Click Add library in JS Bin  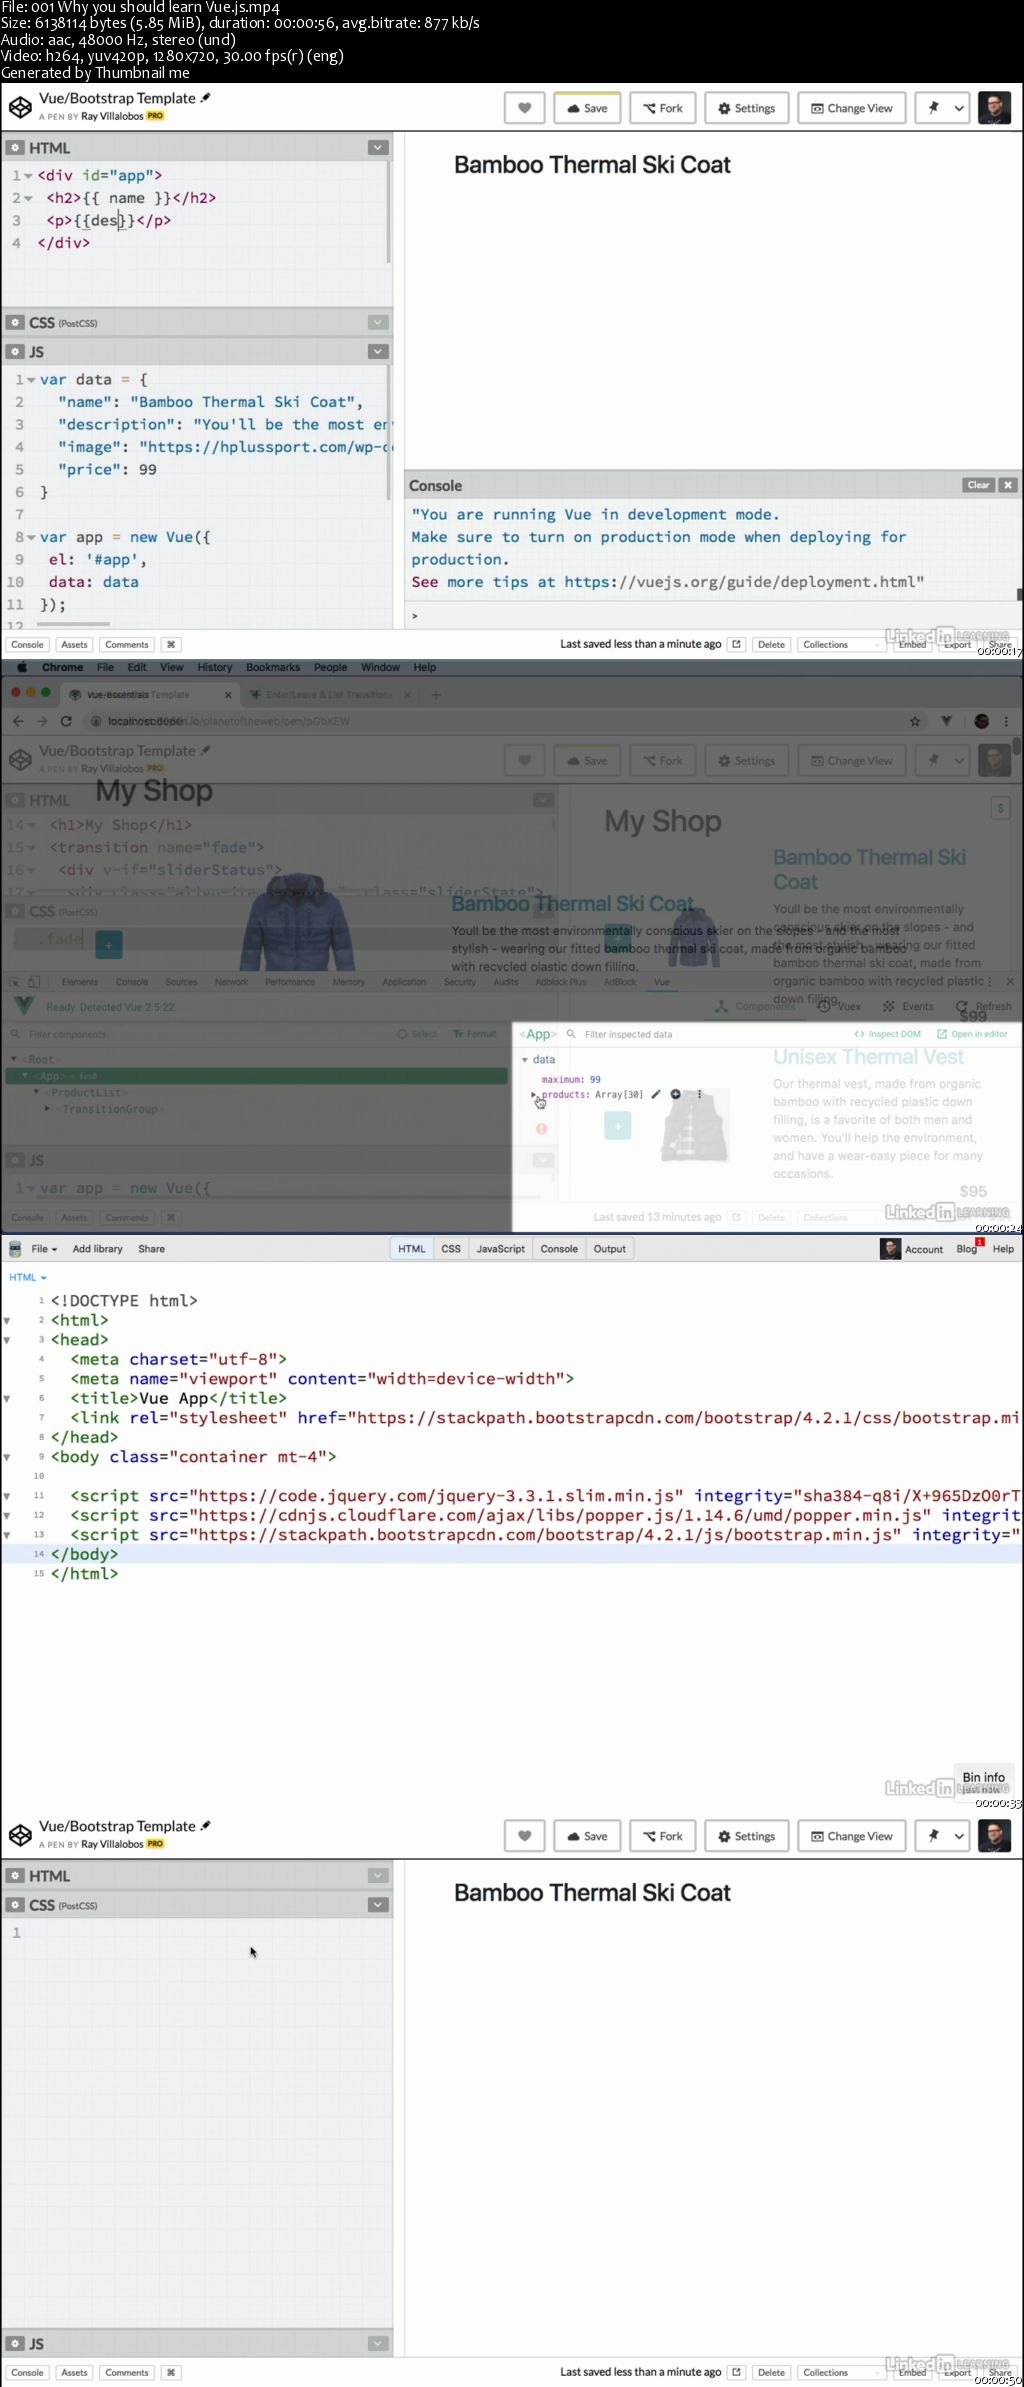coord(97,1249)
